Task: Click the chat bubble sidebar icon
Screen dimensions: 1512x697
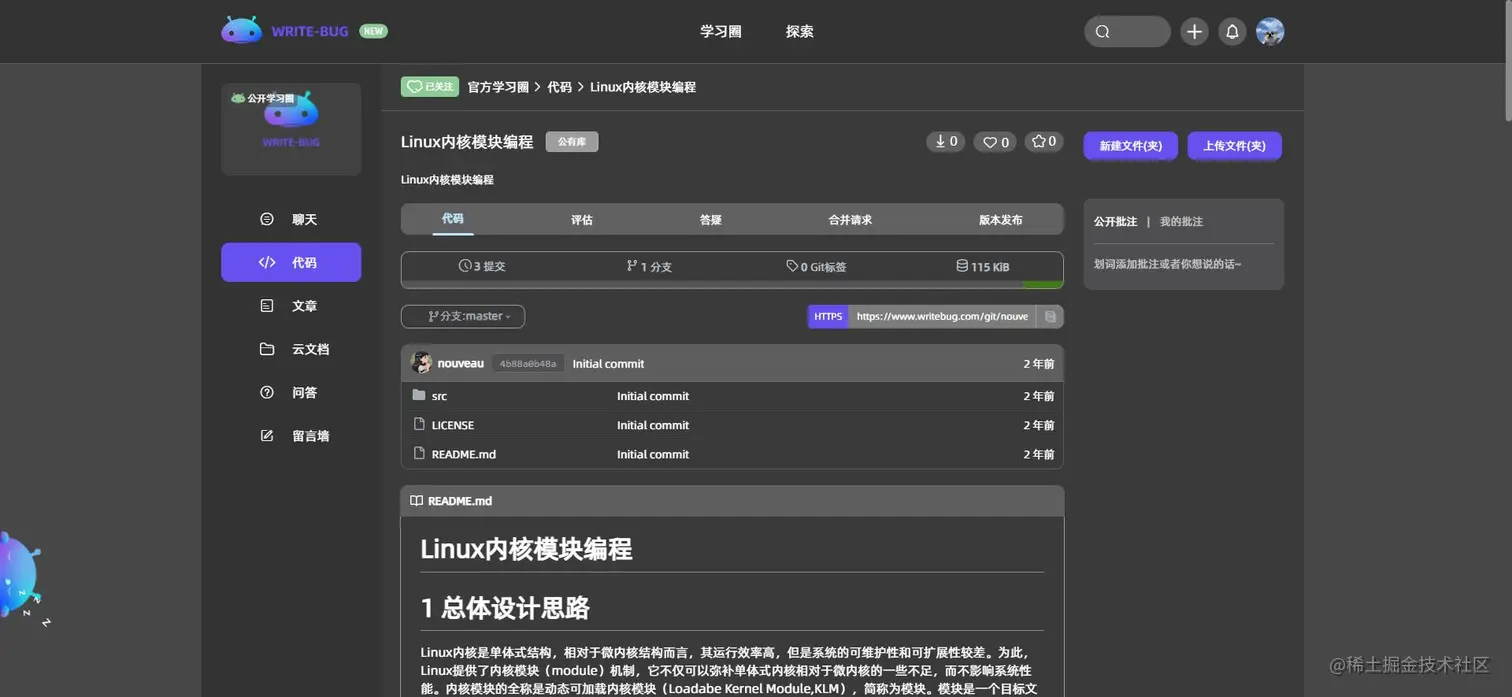Action: click(267, 219)
